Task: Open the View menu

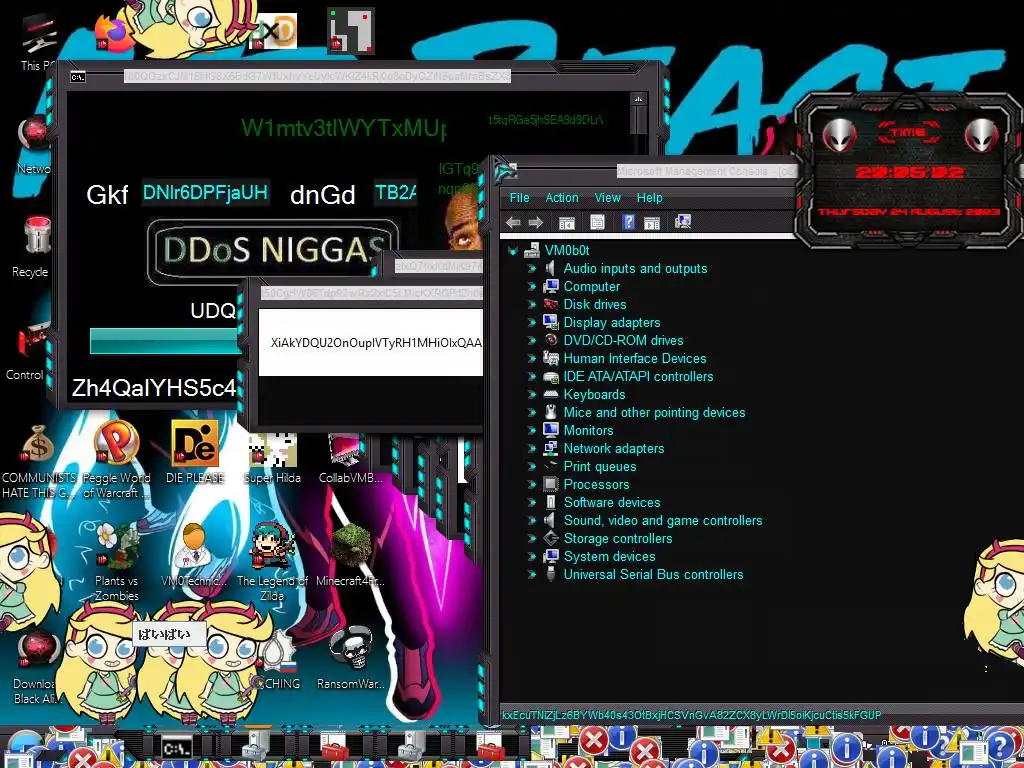Action: 607,198
